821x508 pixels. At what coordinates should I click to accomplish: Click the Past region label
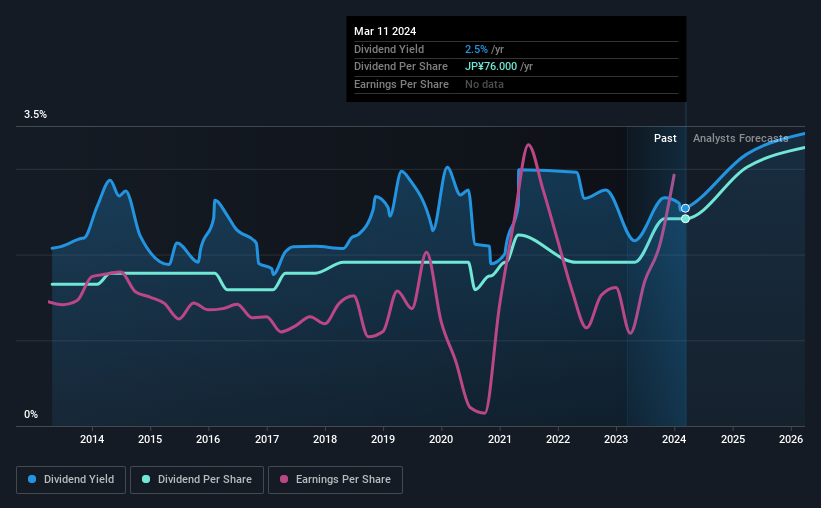click(665, 138)
